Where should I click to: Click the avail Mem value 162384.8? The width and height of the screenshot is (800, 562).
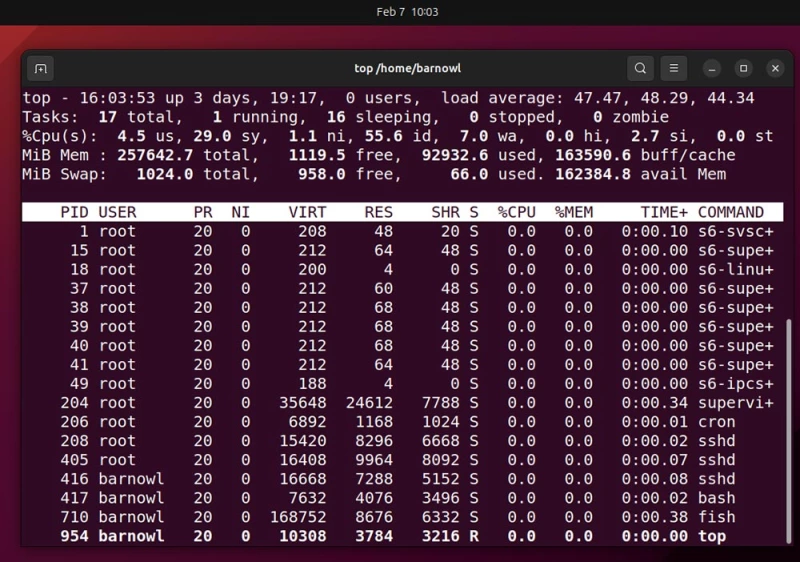593,174
